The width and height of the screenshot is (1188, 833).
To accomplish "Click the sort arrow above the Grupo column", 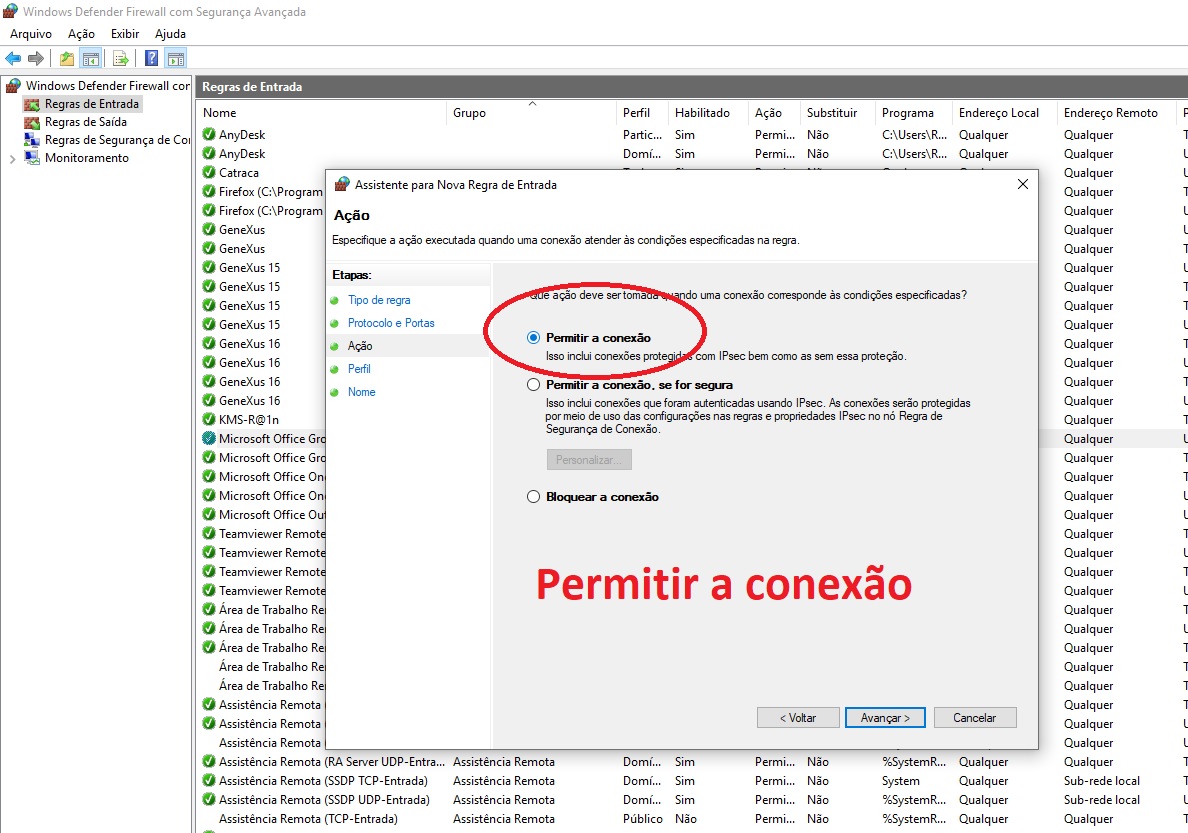I will (532, 103).
